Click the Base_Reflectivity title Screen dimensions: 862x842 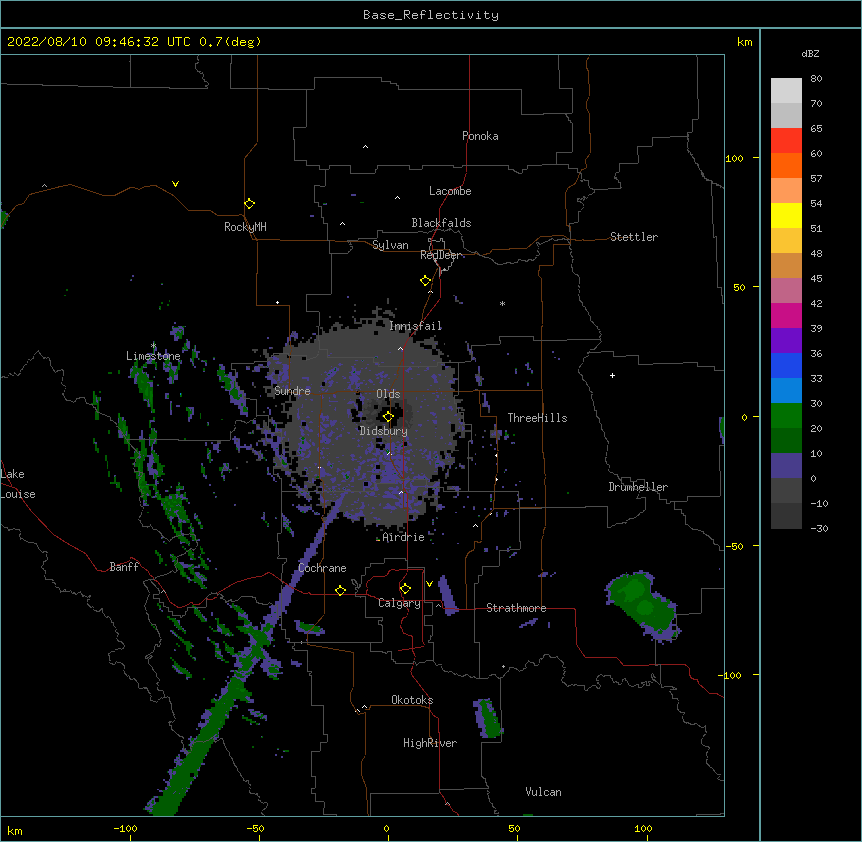pos(431,15)
